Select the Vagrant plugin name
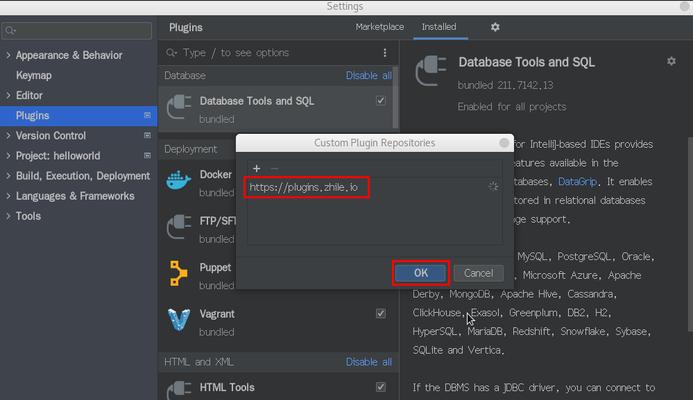693x400 pixels. [217, 314]
